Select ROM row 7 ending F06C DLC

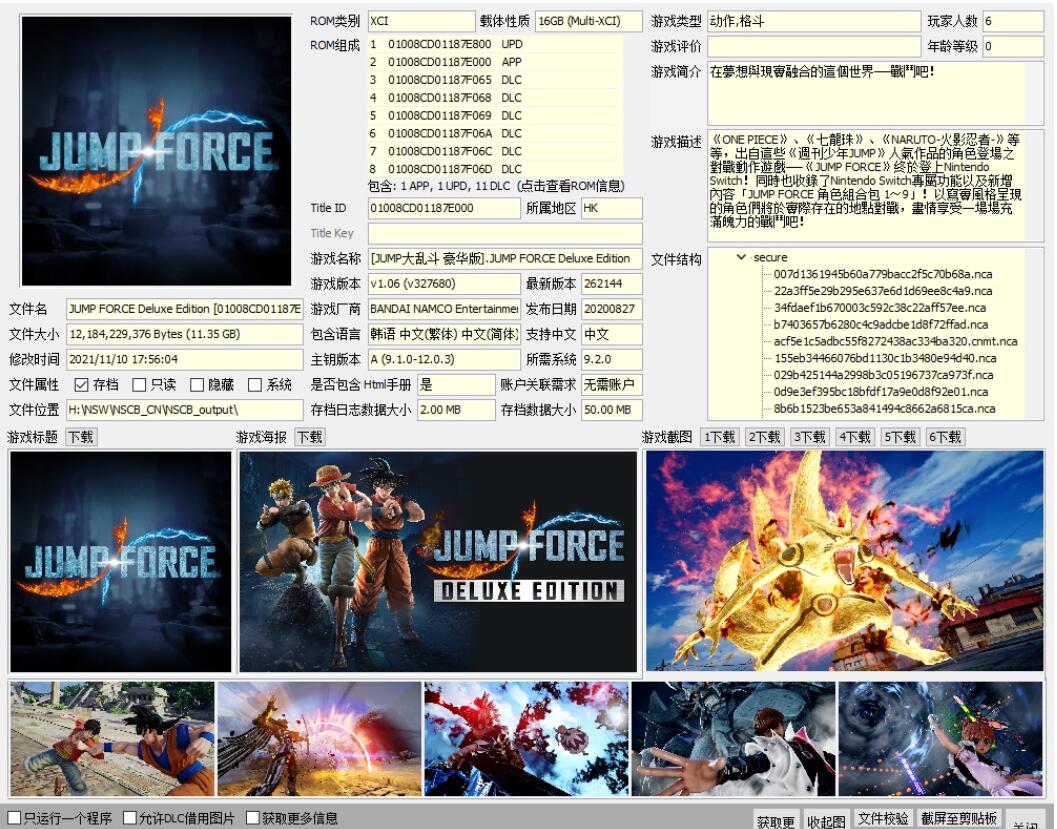[x=495, y=151]
